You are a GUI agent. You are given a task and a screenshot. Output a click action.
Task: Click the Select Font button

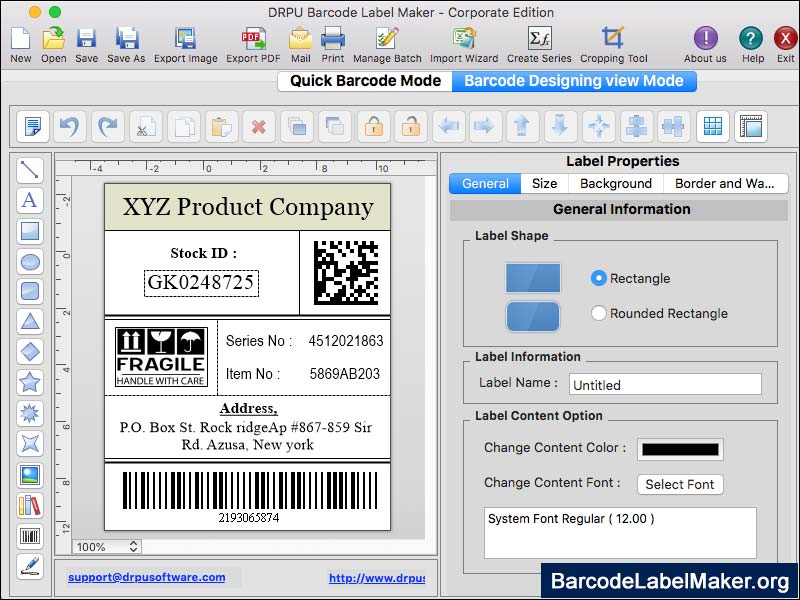[x=680, y=484]
